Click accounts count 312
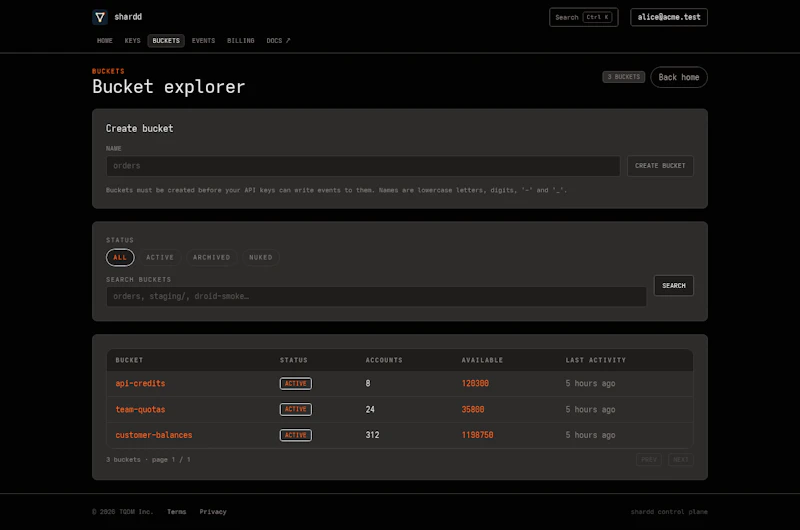 click(x=372, y=435)
